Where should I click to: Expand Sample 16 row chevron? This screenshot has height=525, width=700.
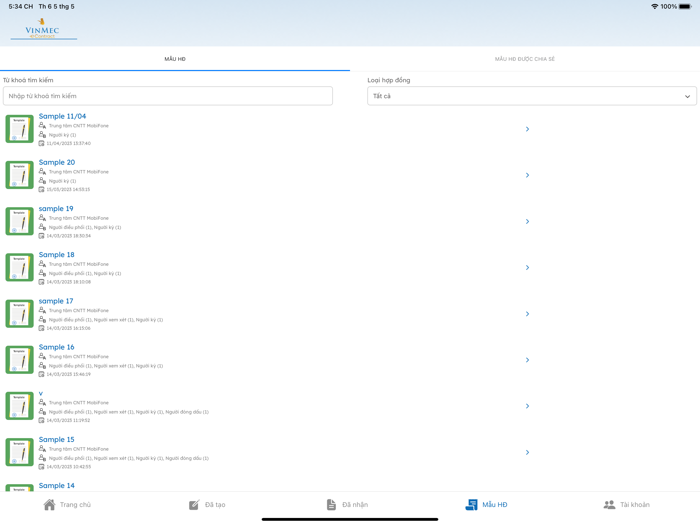click(x=527, y=360)
